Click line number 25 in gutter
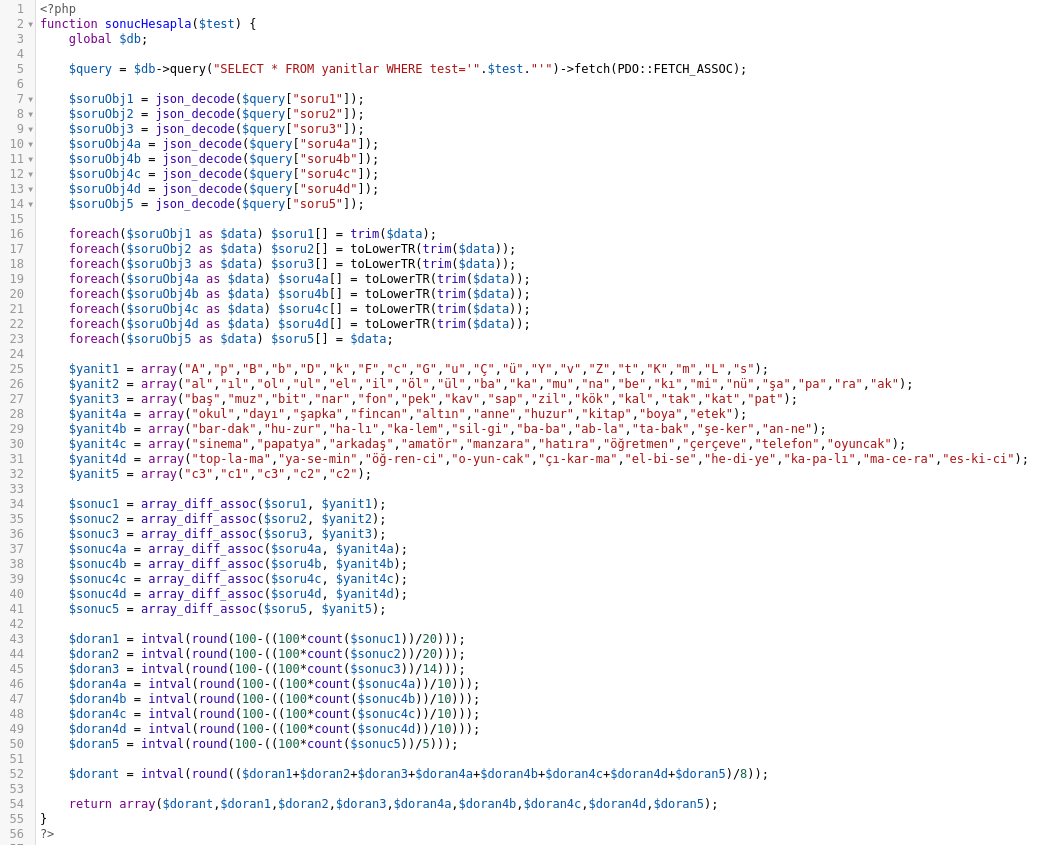Viewport: 1043px width, 845px height. (x=17, y=369)
